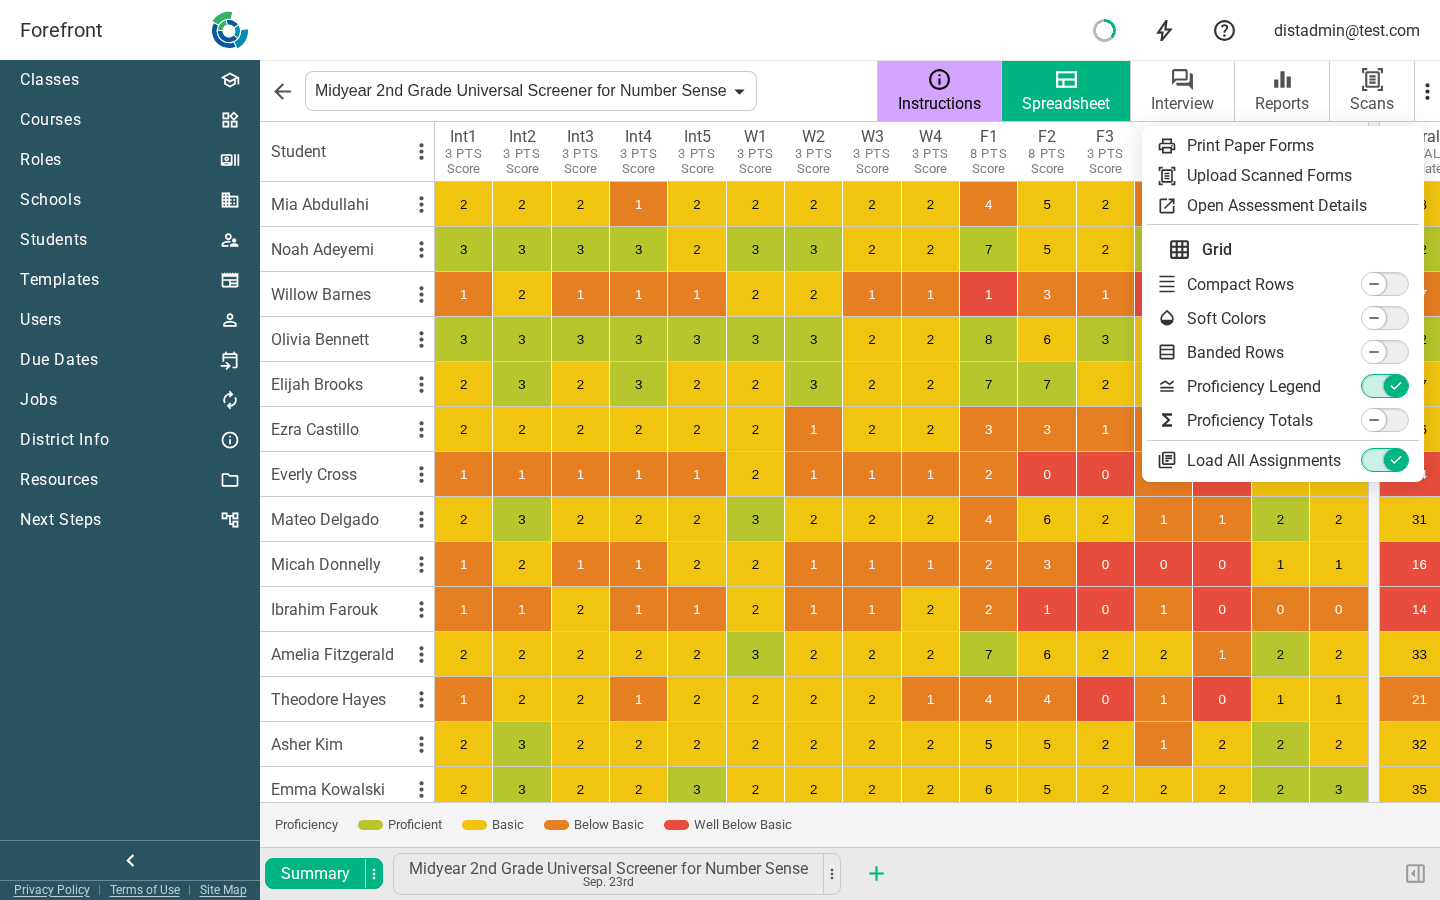This screenshot has width=1440, height=900.
Task: Open the Student column options menu
Action: click(x=421, y=152)
